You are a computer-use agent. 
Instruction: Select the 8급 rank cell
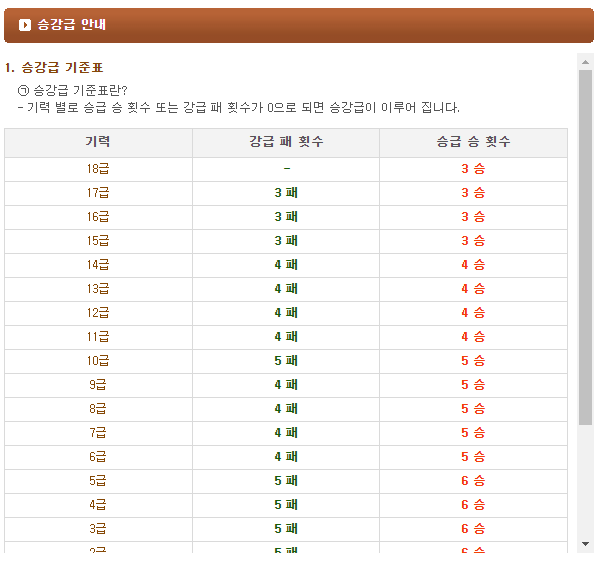coord(98,409)
